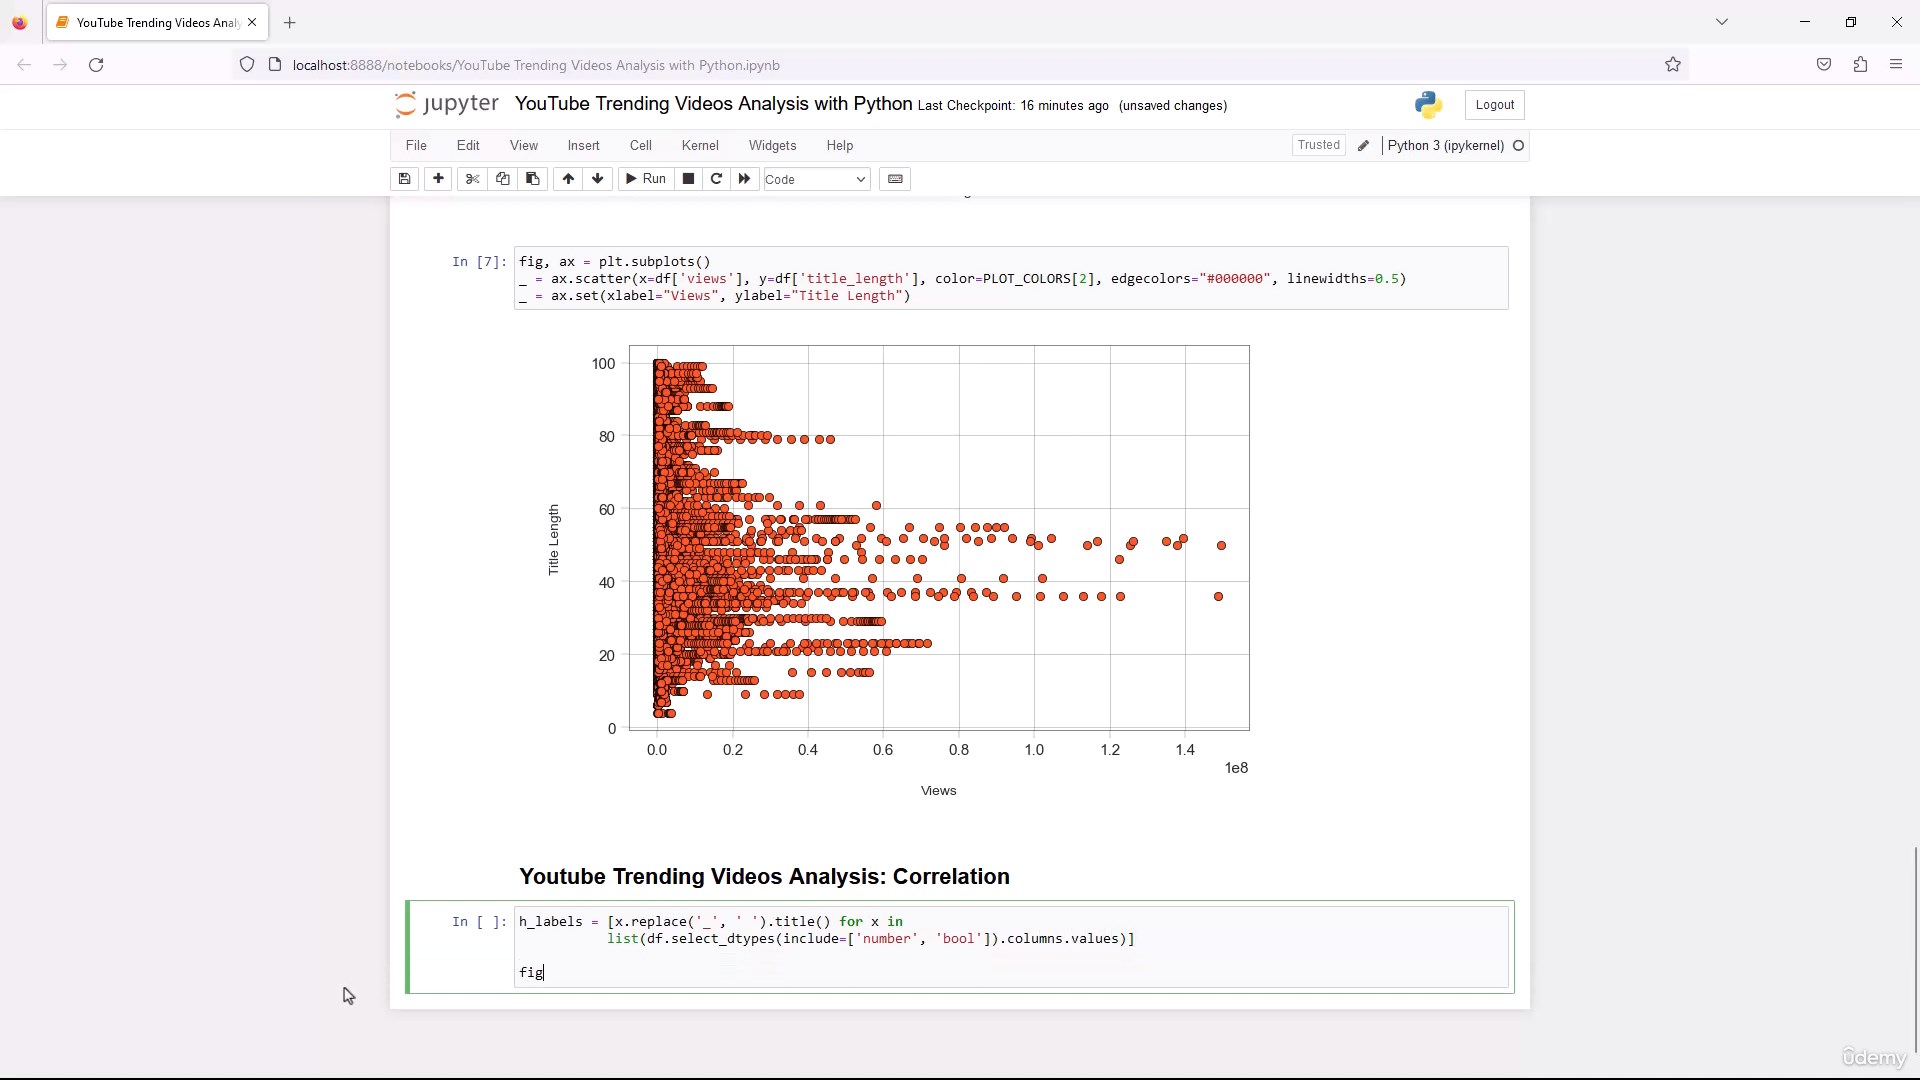Toggle the Trusted notebook indicator
Viewport: 1920px width, 1080px height.
(x=1318, y=145)
